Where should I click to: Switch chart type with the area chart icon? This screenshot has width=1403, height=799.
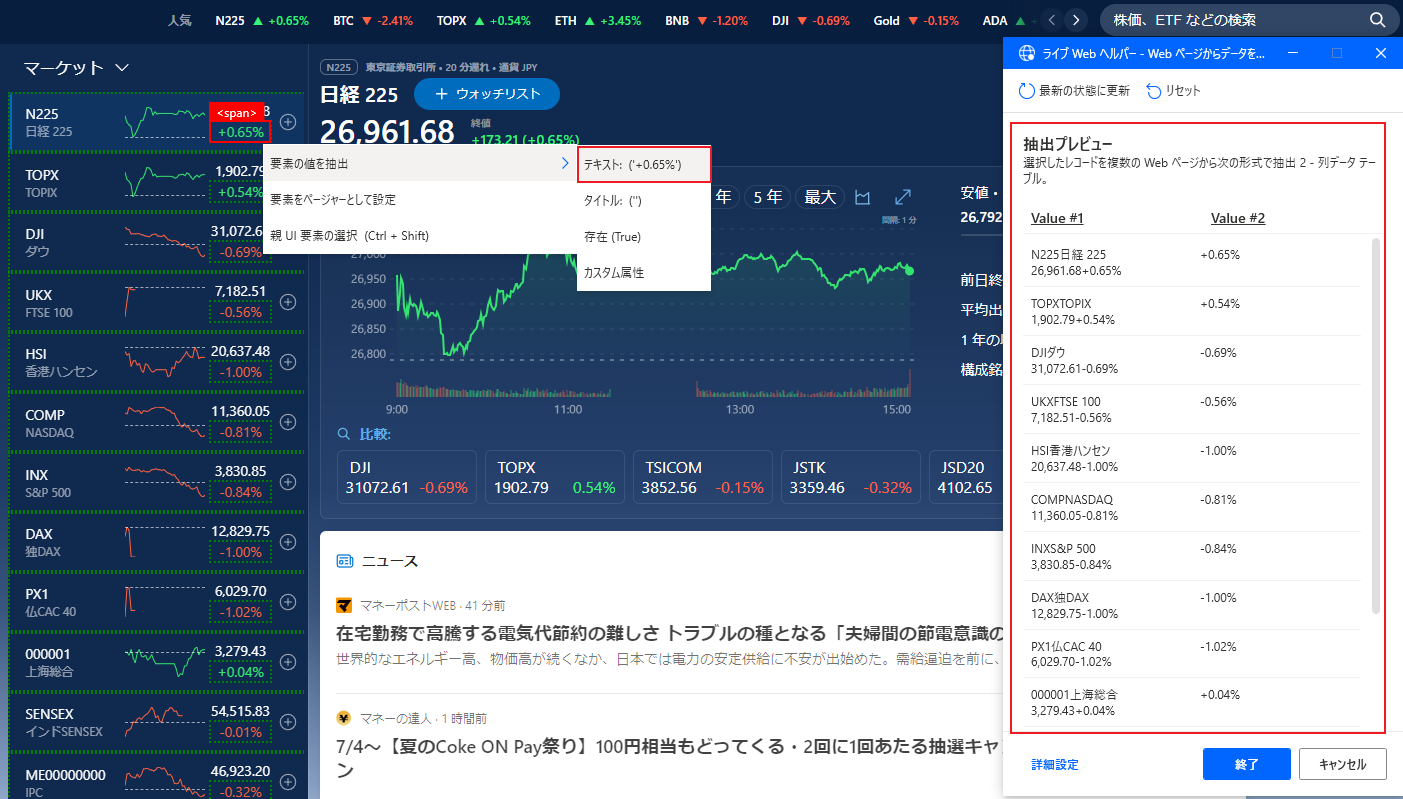click(864, 197)
